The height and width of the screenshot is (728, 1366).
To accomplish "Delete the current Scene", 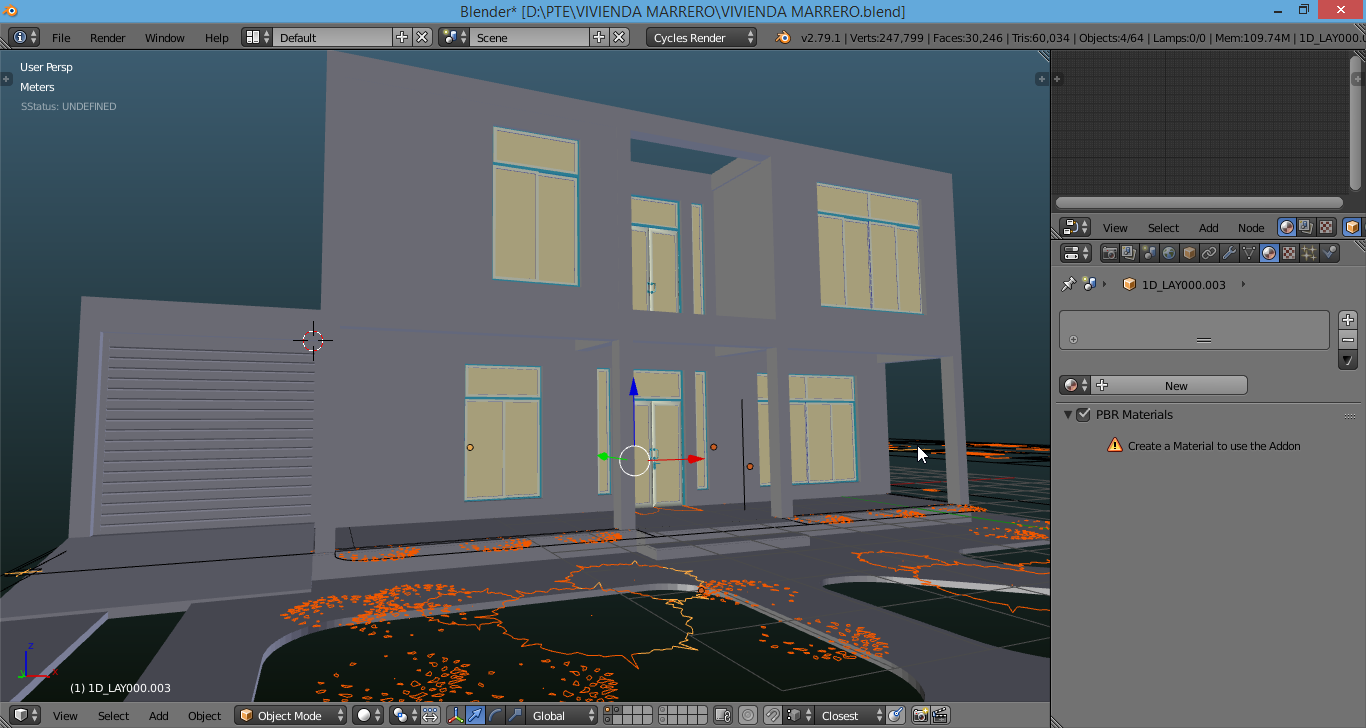I will pos(619,37).
